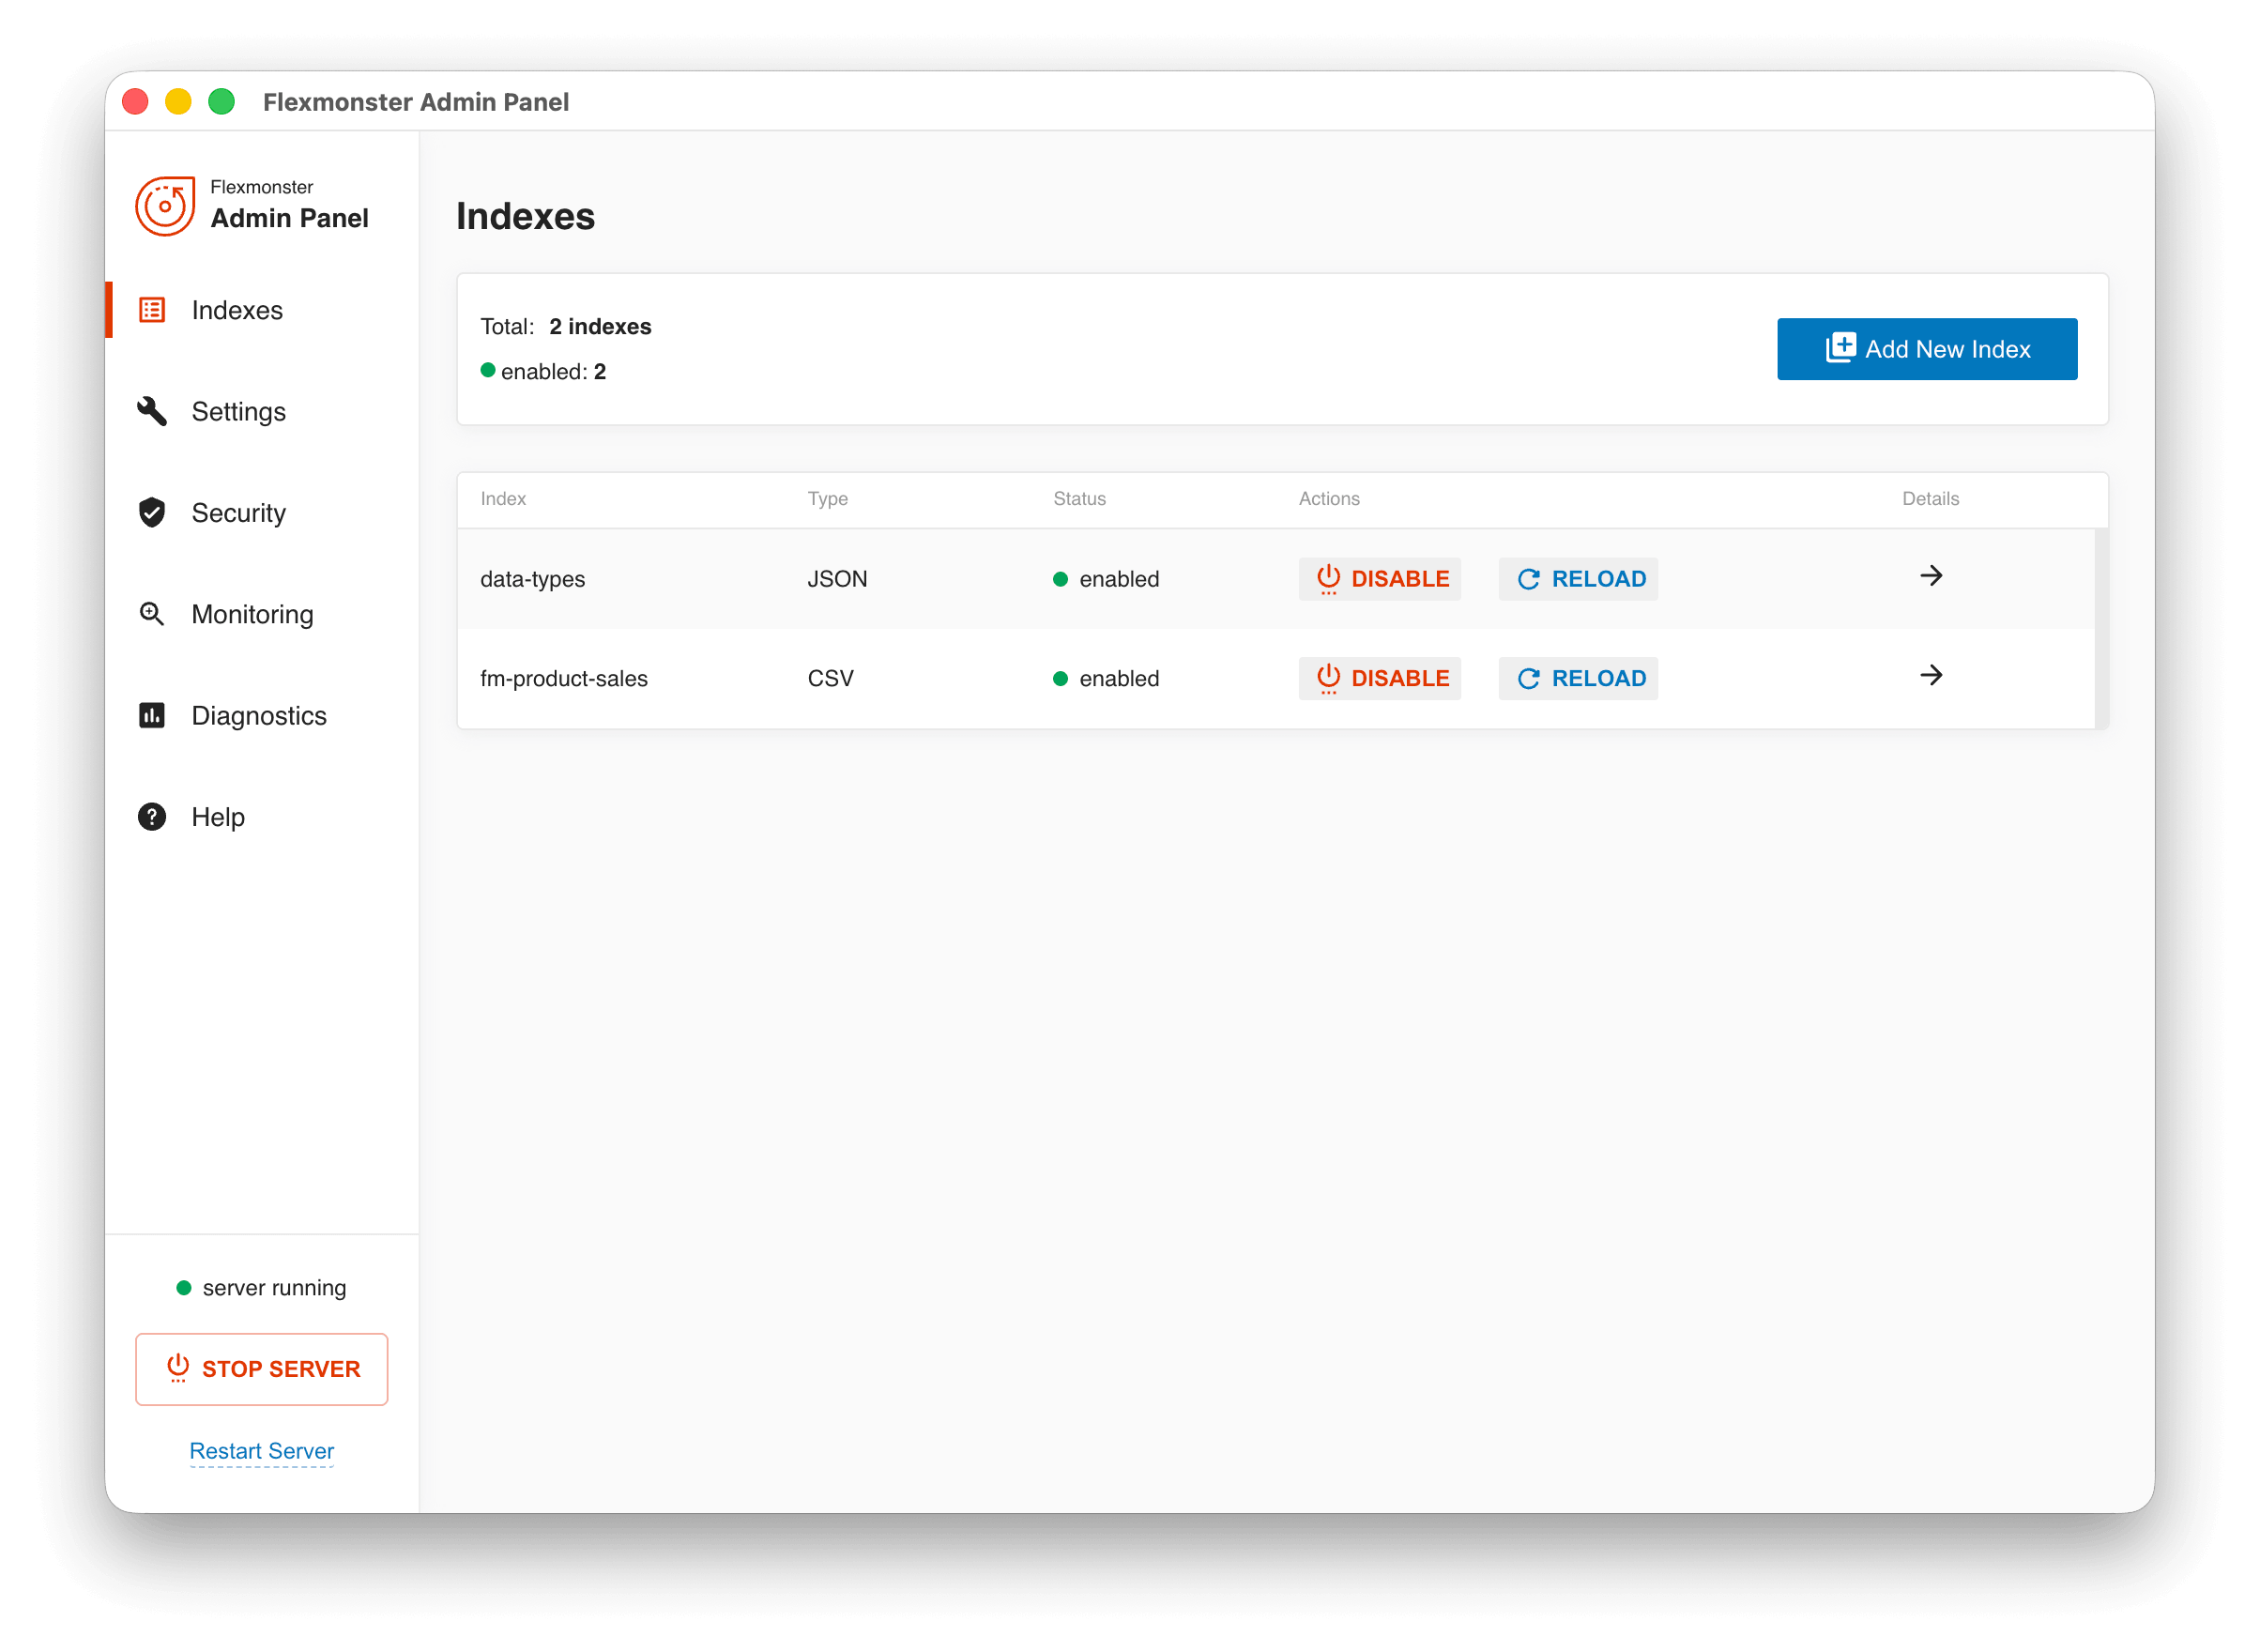Click the Details column header

coord(1930,498)
